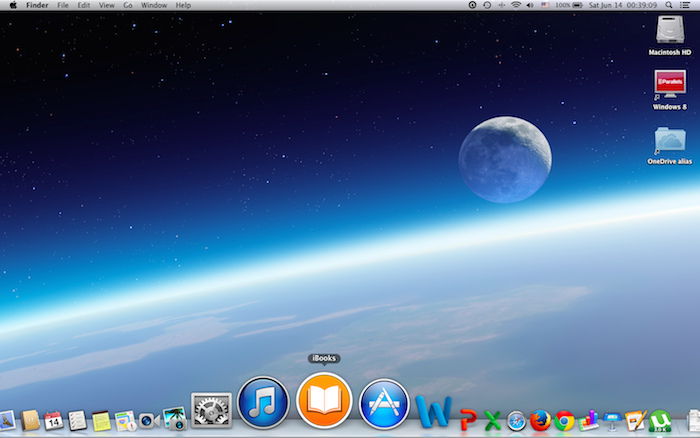The image size is (700, 438).
Task: Expand the Wi-Fi status menu
Action: point(516,5)
